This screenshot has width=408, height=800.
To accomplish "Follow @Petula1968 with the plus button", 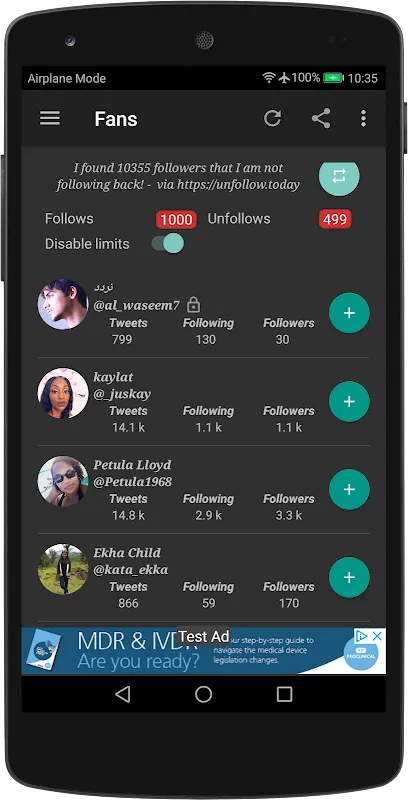I will 349,489.
